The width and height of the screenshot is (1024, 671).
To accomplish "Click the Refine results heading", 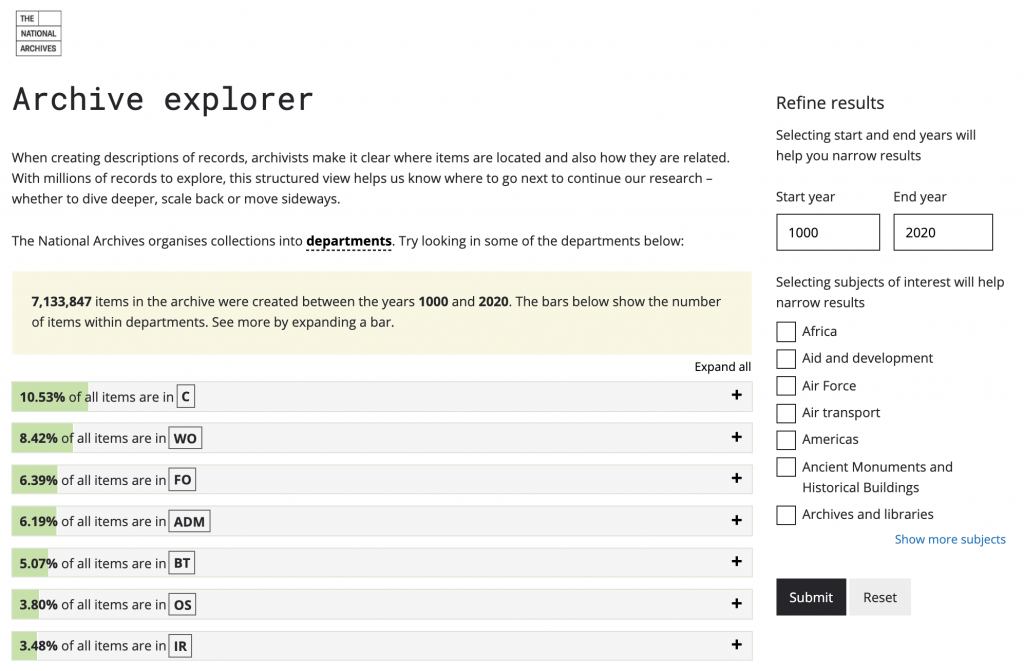I will 830,103.
